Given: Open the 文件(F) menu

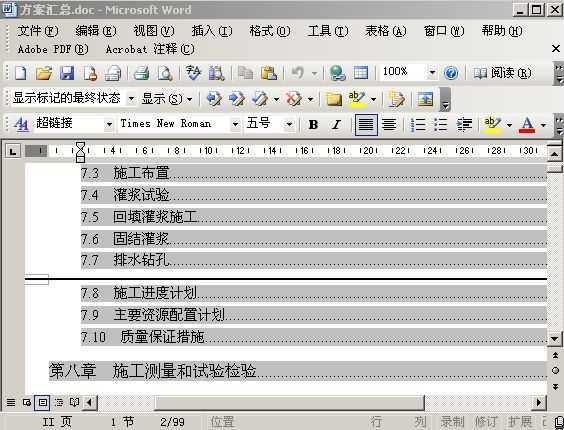Looking at the screenshot, I should (38, 31).
